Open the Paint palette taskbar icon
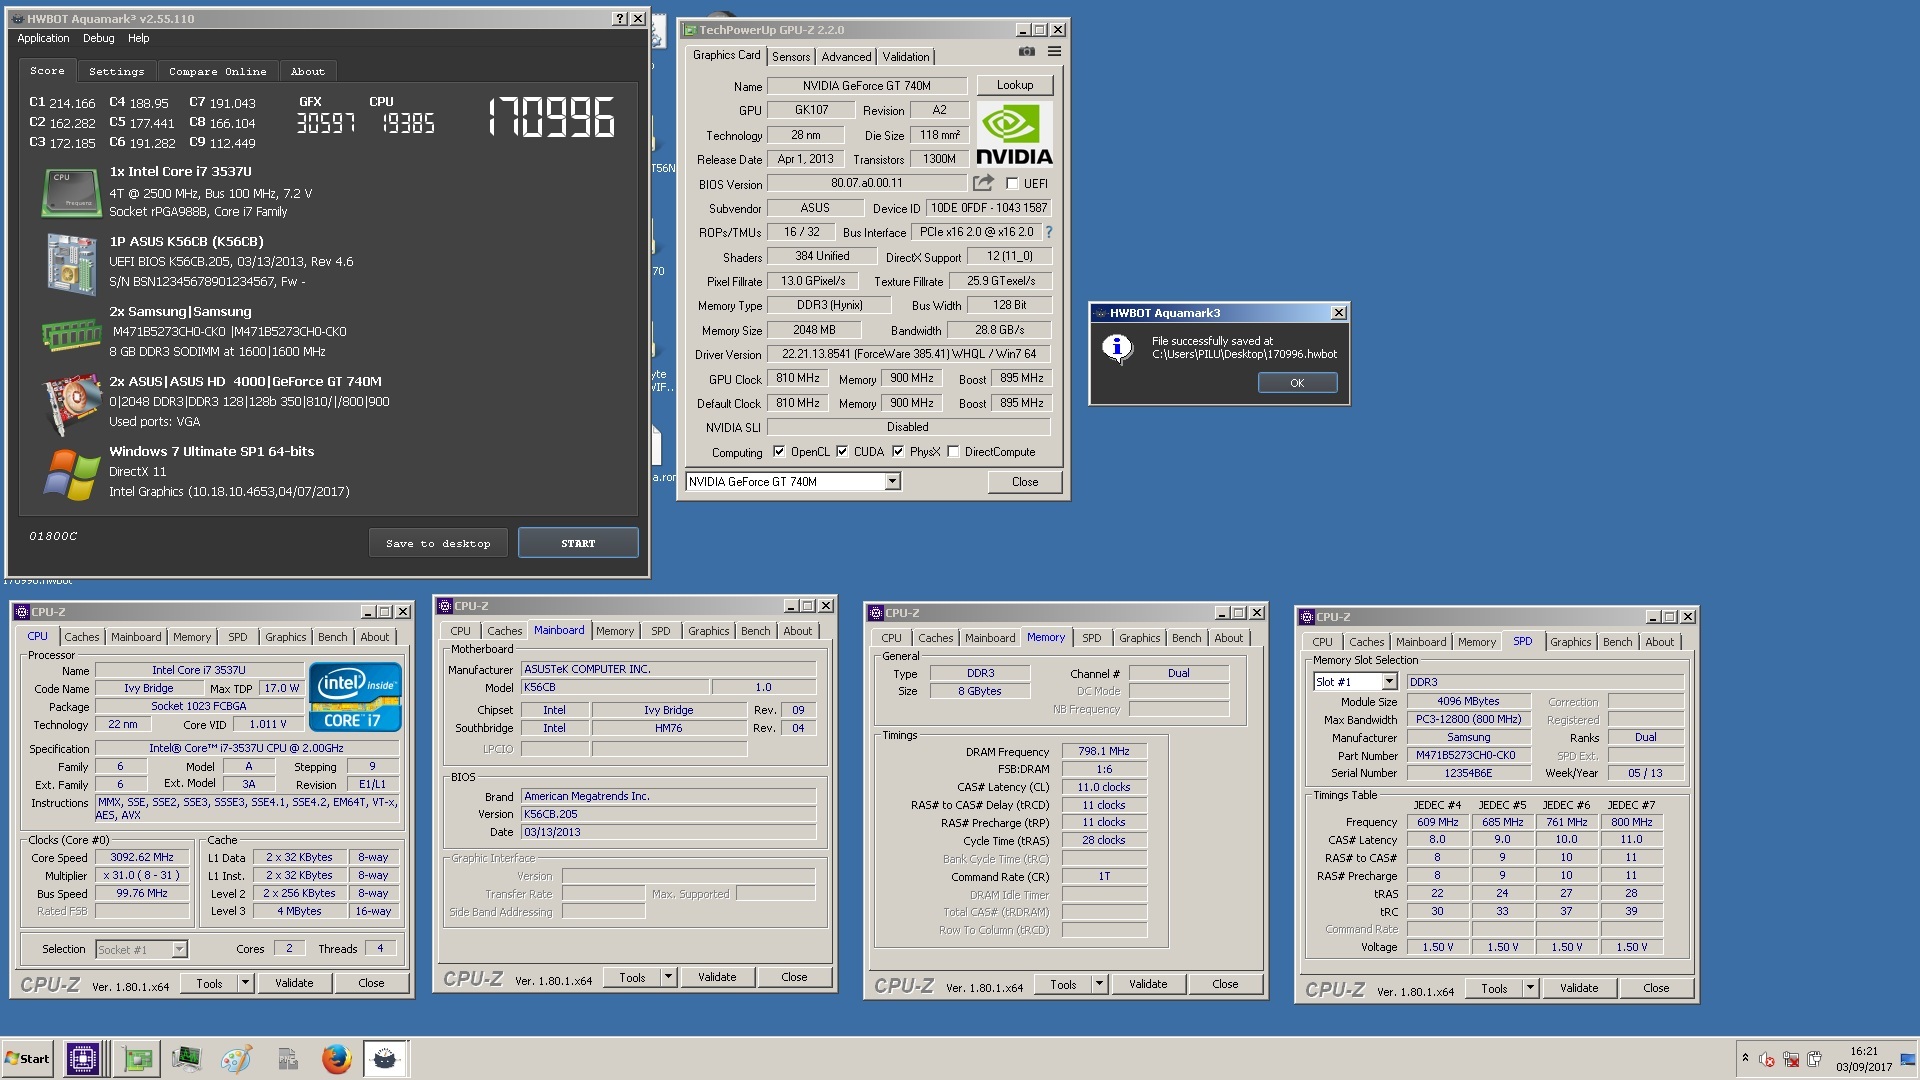 (236, 1059)
